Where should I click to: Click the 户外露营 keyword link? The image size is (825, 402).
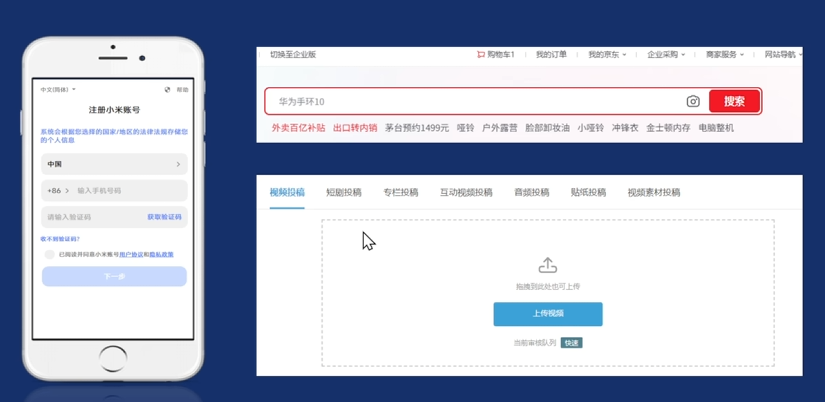pos(500,128)
